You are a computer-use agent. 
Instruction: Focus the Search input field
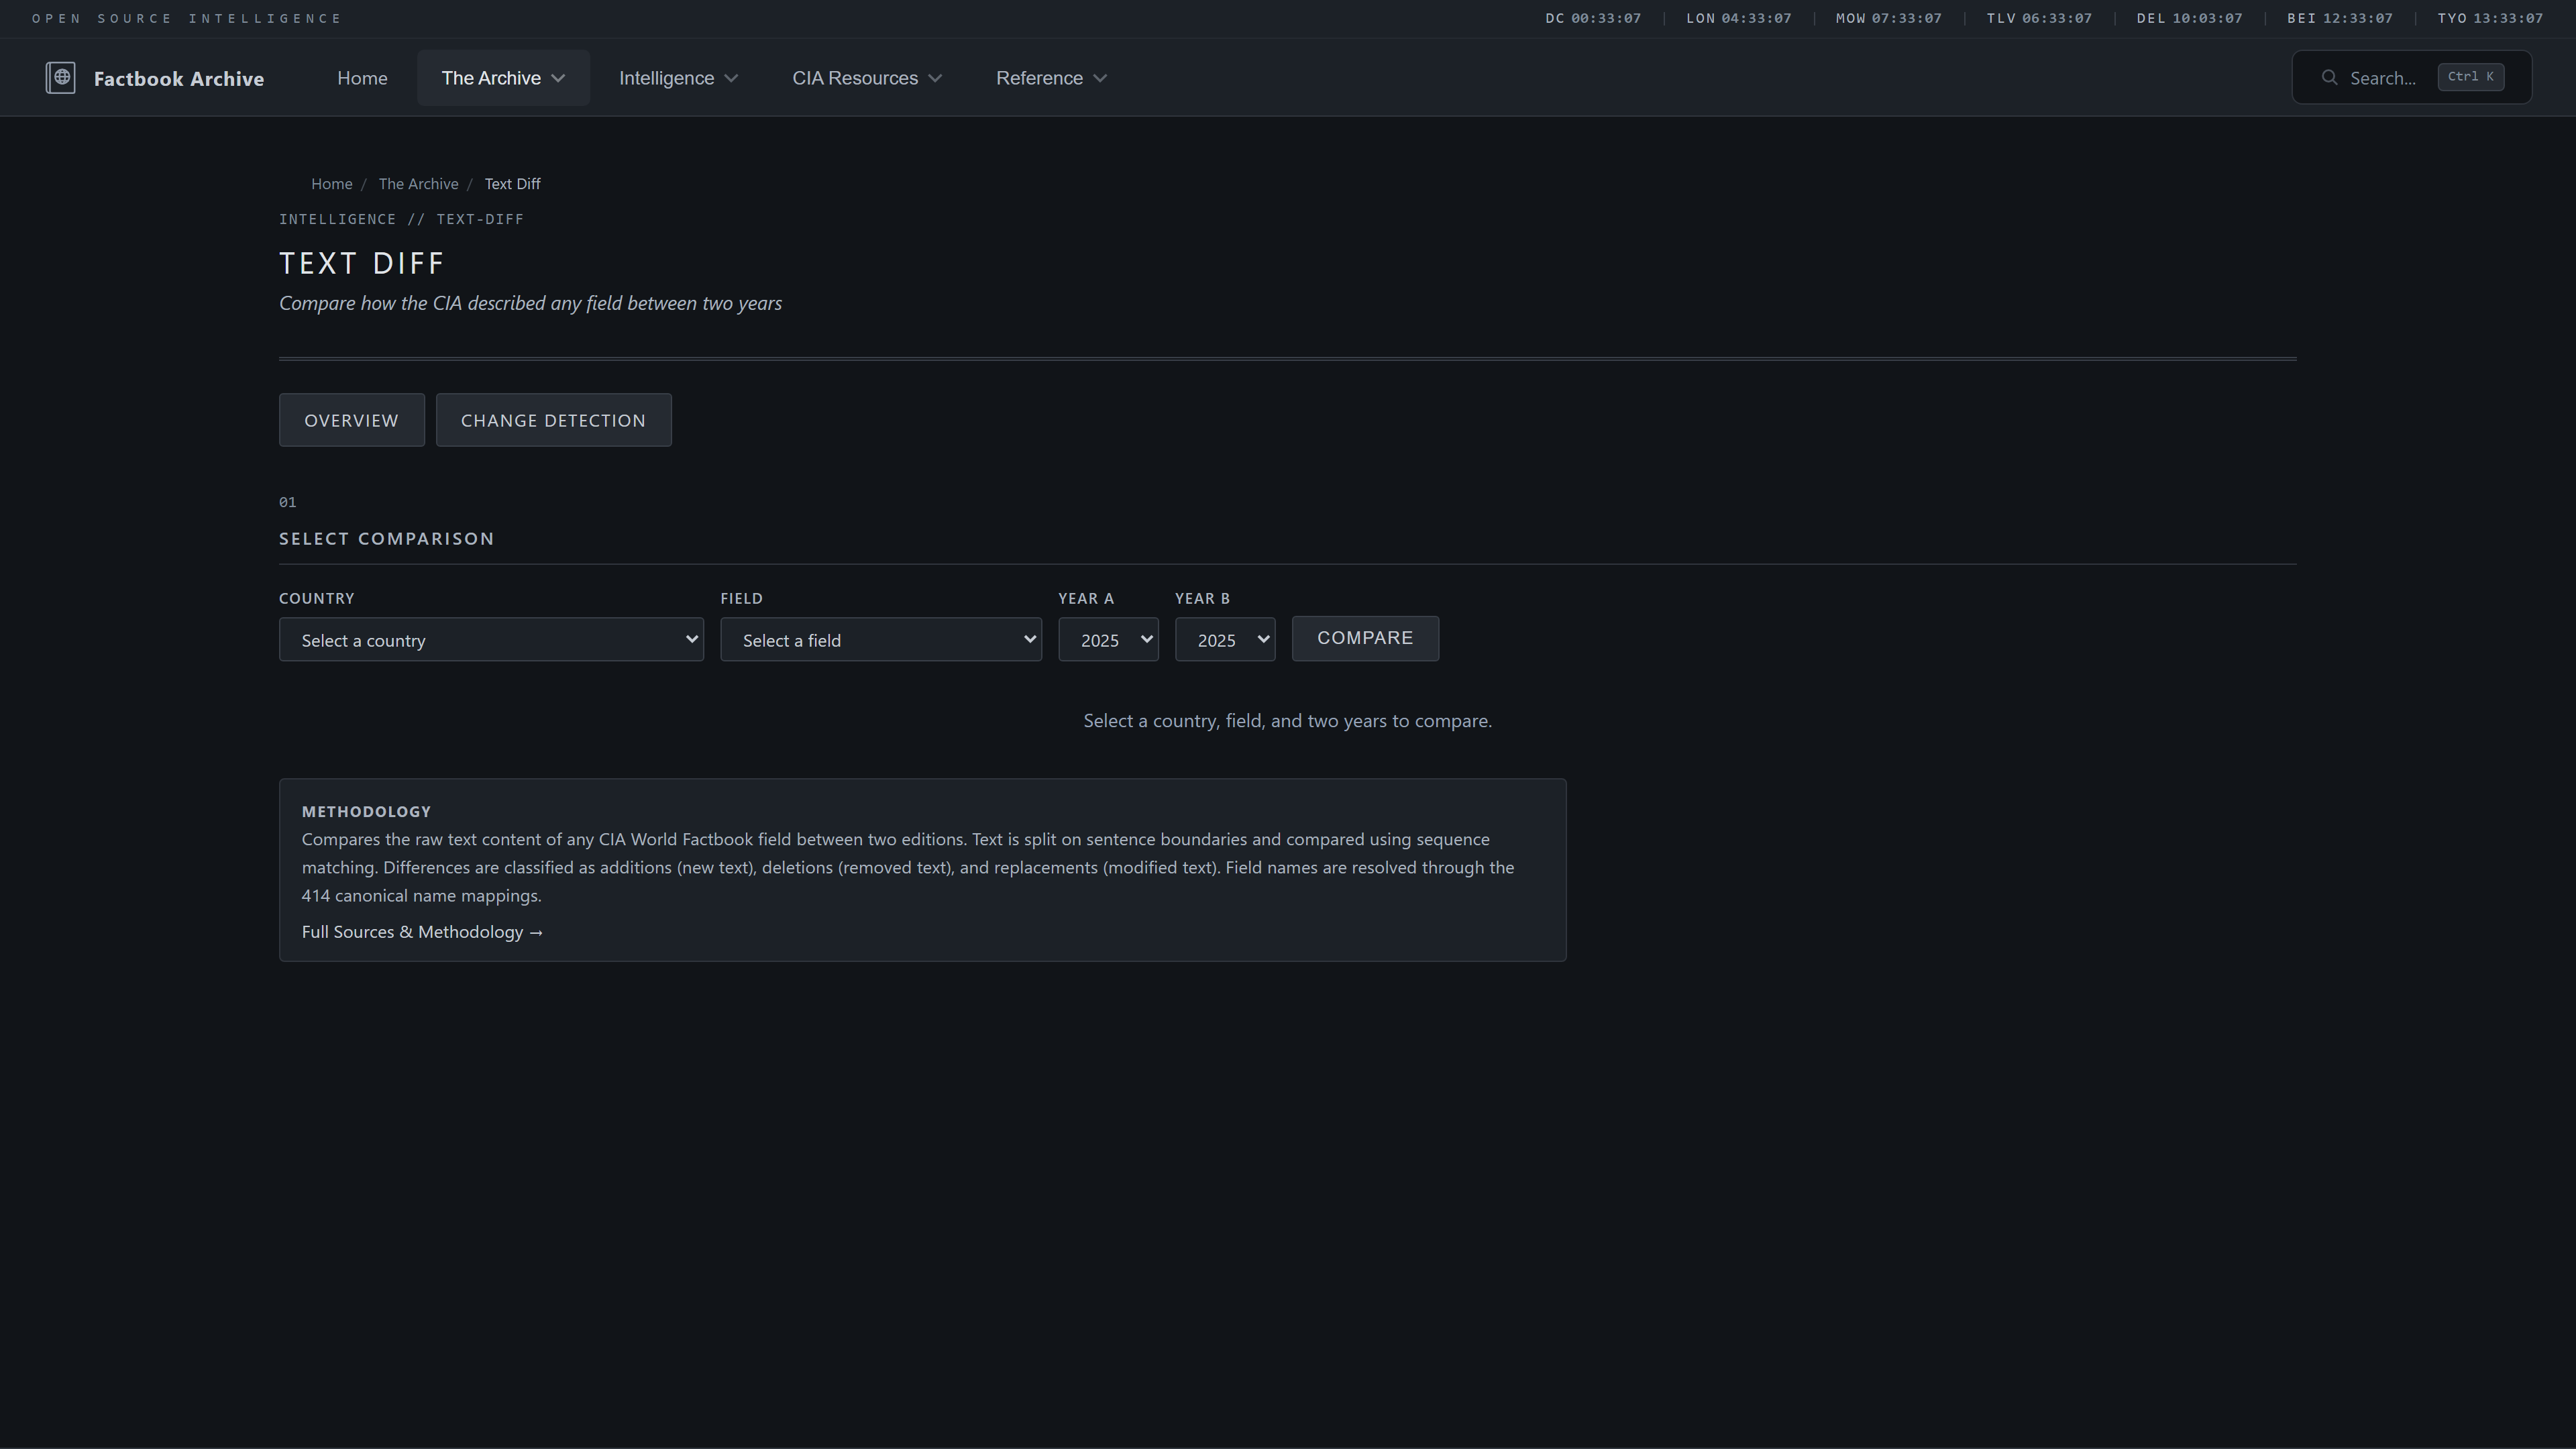click(x=2382, y=78)
